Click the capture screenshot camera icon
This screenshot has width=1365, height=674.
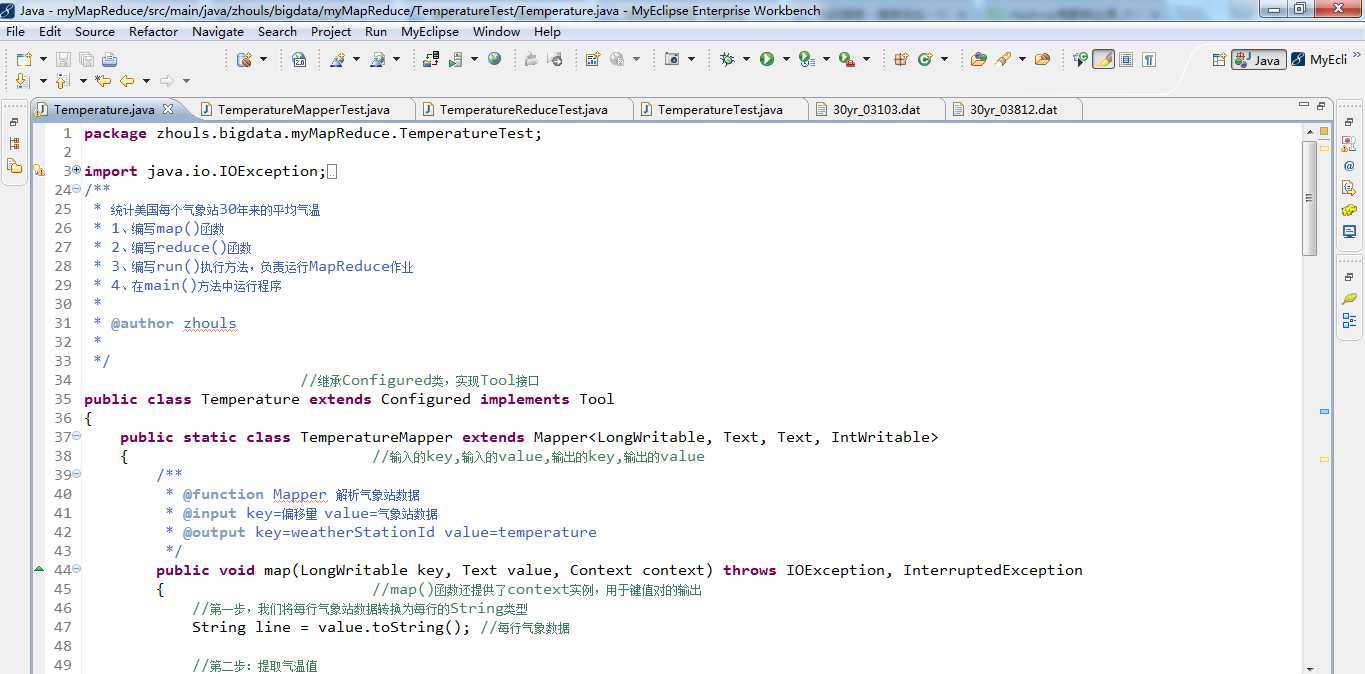click(x=672, y=59)
